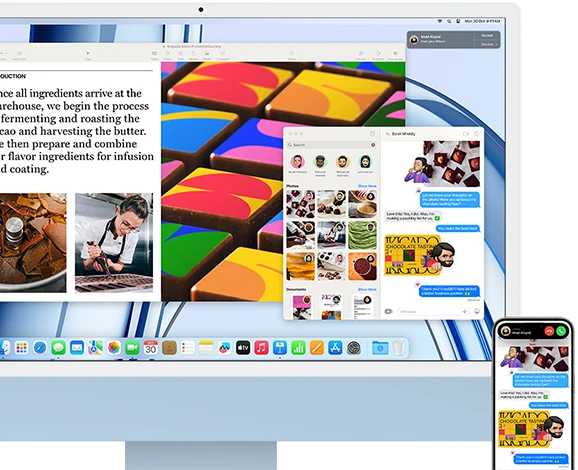Insert a Text box from the Keynote toolbar
This screenshot has height=470, width=578.
click(180, 55)
